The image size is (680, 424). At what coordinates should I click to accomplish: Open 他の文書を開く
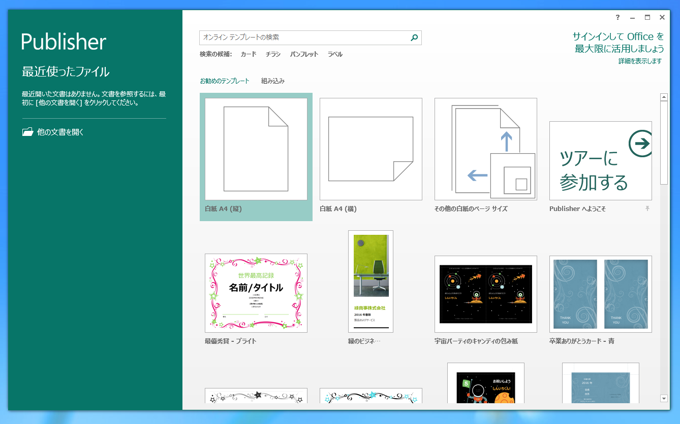53,132
